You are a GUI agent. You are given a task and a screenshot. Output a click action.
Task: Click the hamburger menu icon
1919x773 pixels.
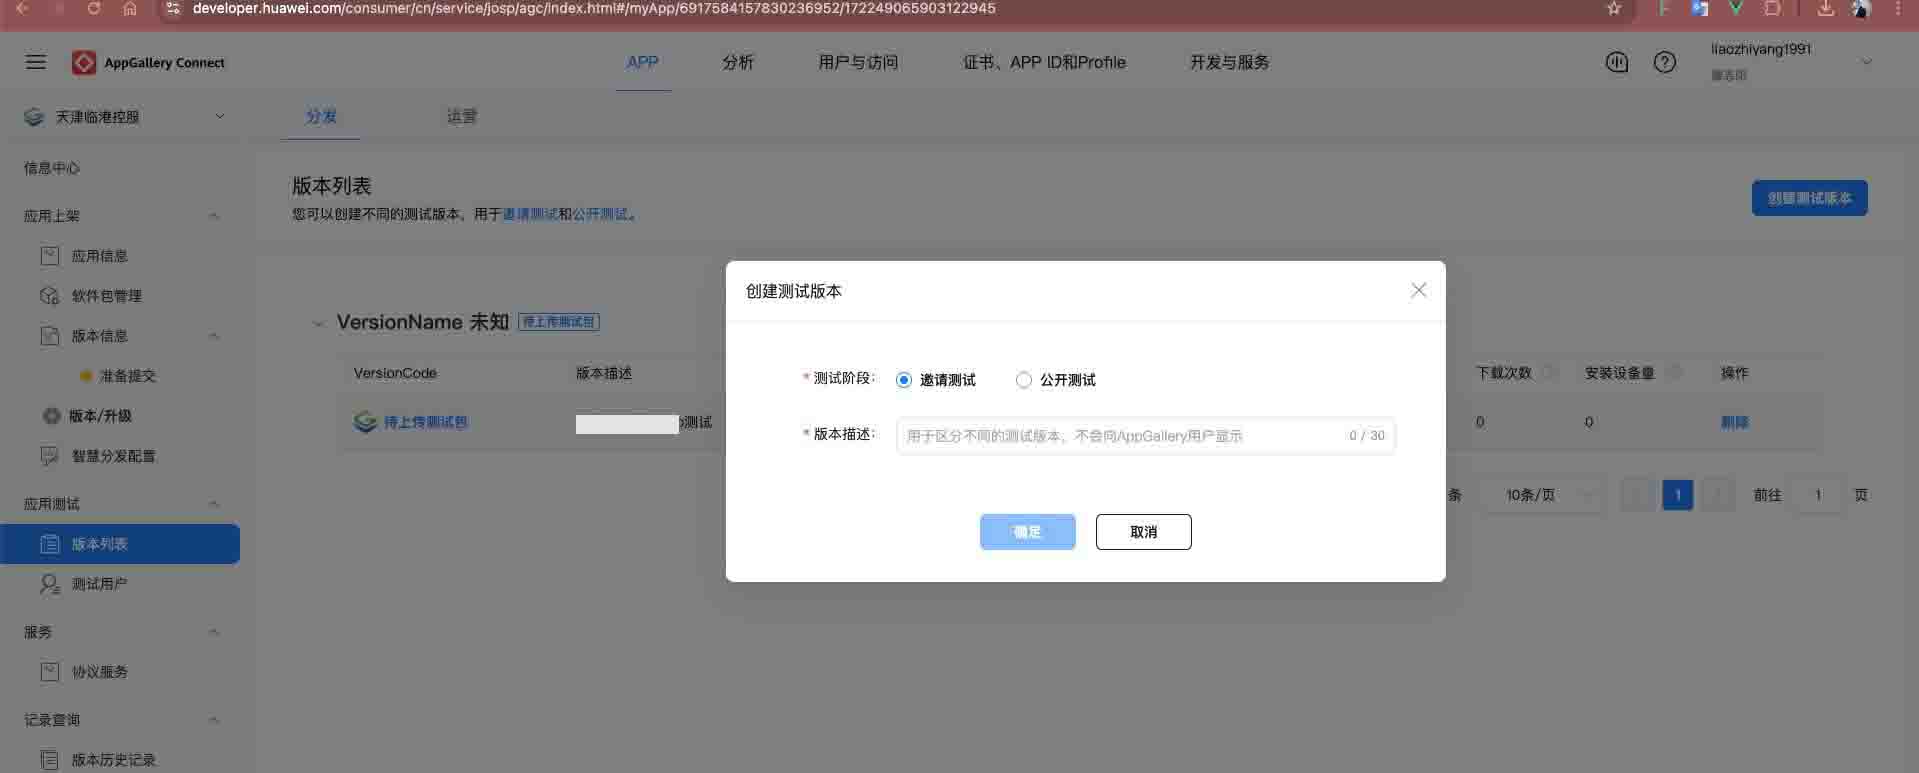coord(36,62)
